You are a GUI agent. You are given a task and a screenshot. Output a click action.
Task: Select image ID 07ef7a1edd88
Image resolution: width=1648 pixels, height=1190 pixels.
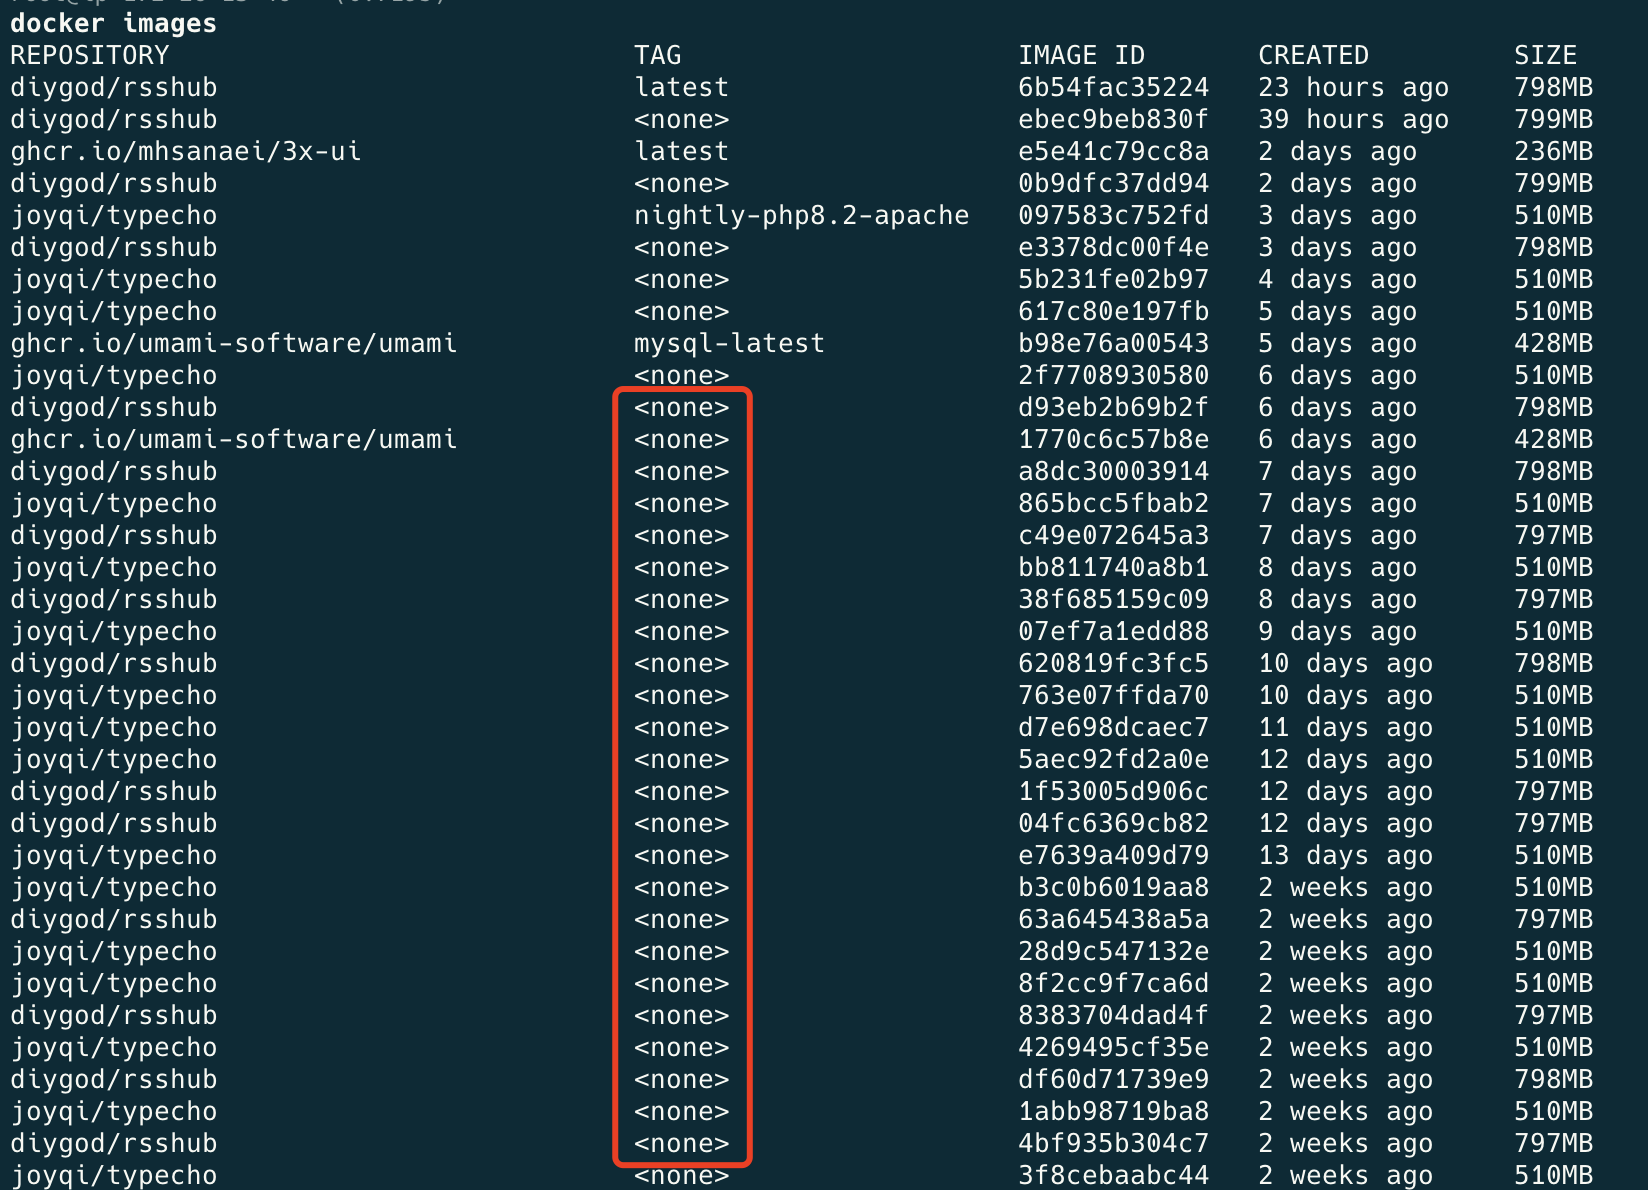[x=1113, y=631]
